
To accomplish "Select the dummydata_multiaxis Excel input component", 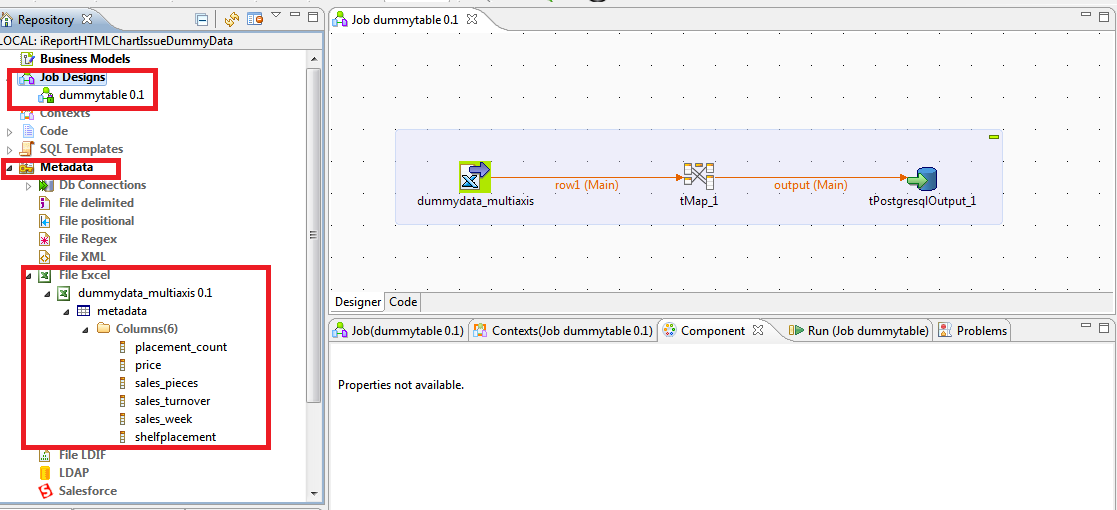I will pyautogui.click(x=475, y=177).
